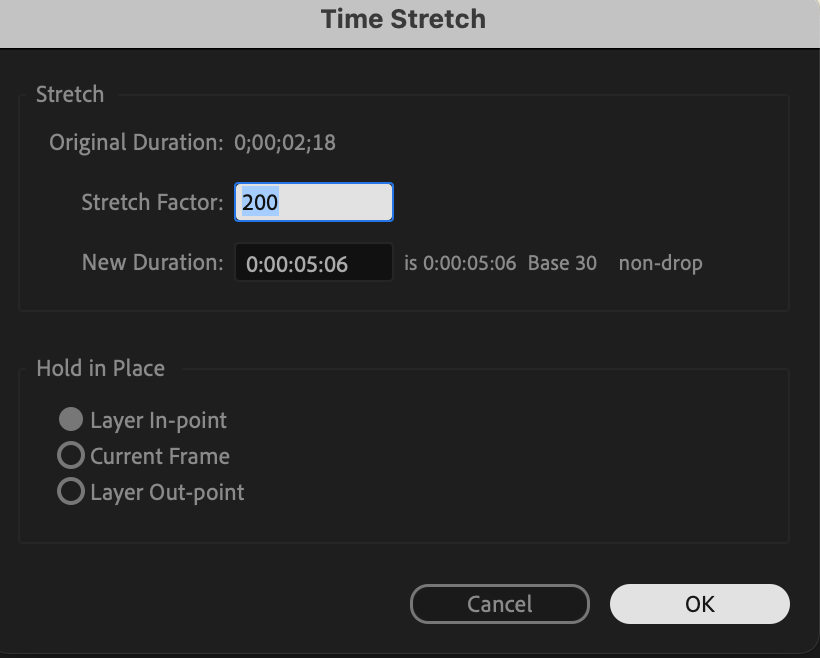Click the Hold in Place group heading

[x=100, y=368]
